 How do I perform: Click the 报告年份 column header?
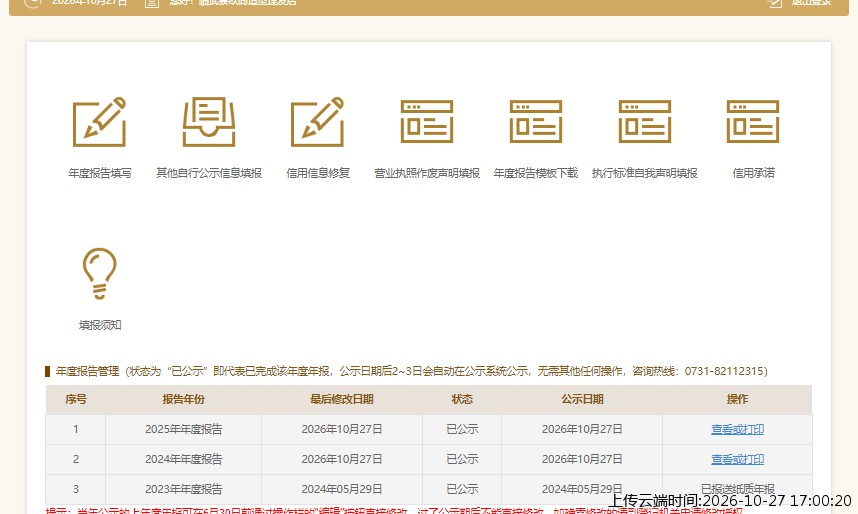coord(183,400)
